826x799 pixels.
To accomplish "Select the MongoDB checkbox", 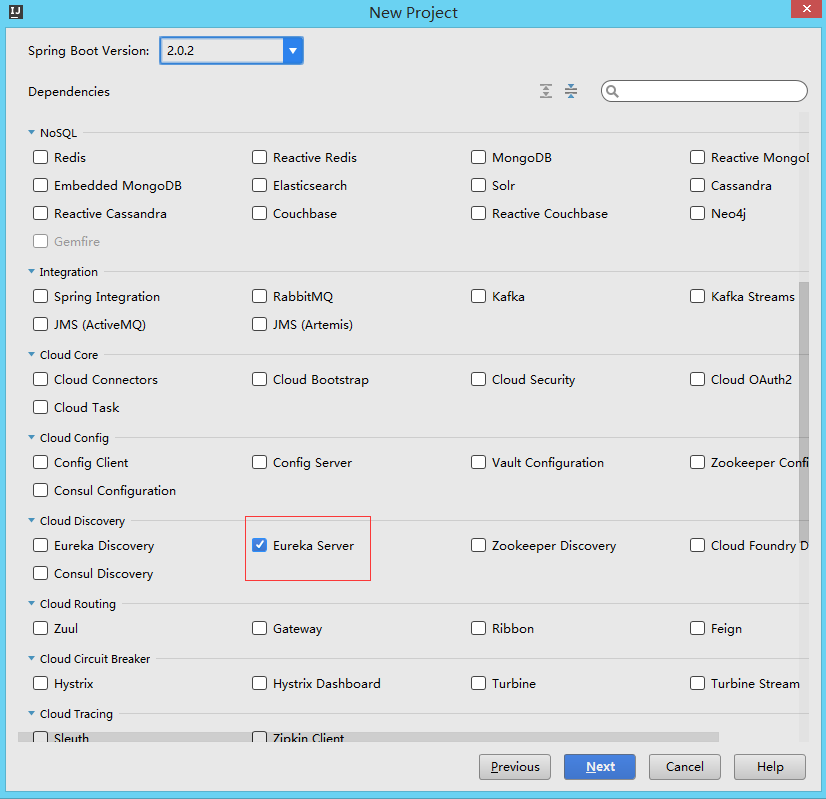I will (x=478, y=157).
